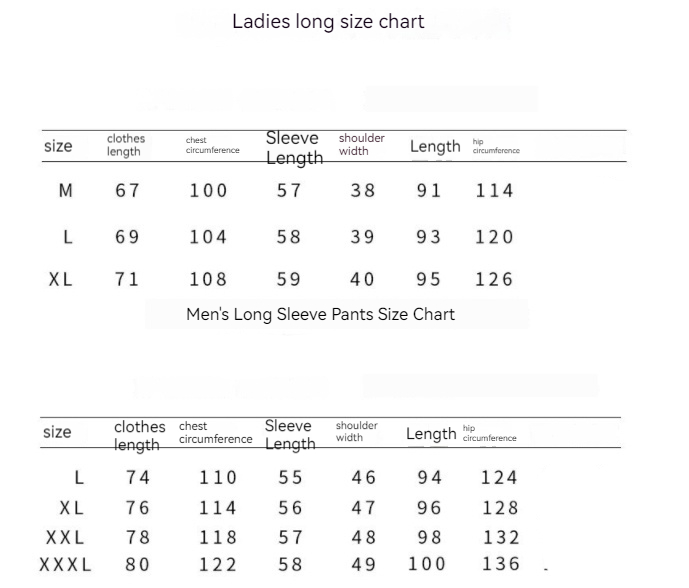Click the XXXL size row label
This screenshot has width=689, height=588.
pos(66,564)
